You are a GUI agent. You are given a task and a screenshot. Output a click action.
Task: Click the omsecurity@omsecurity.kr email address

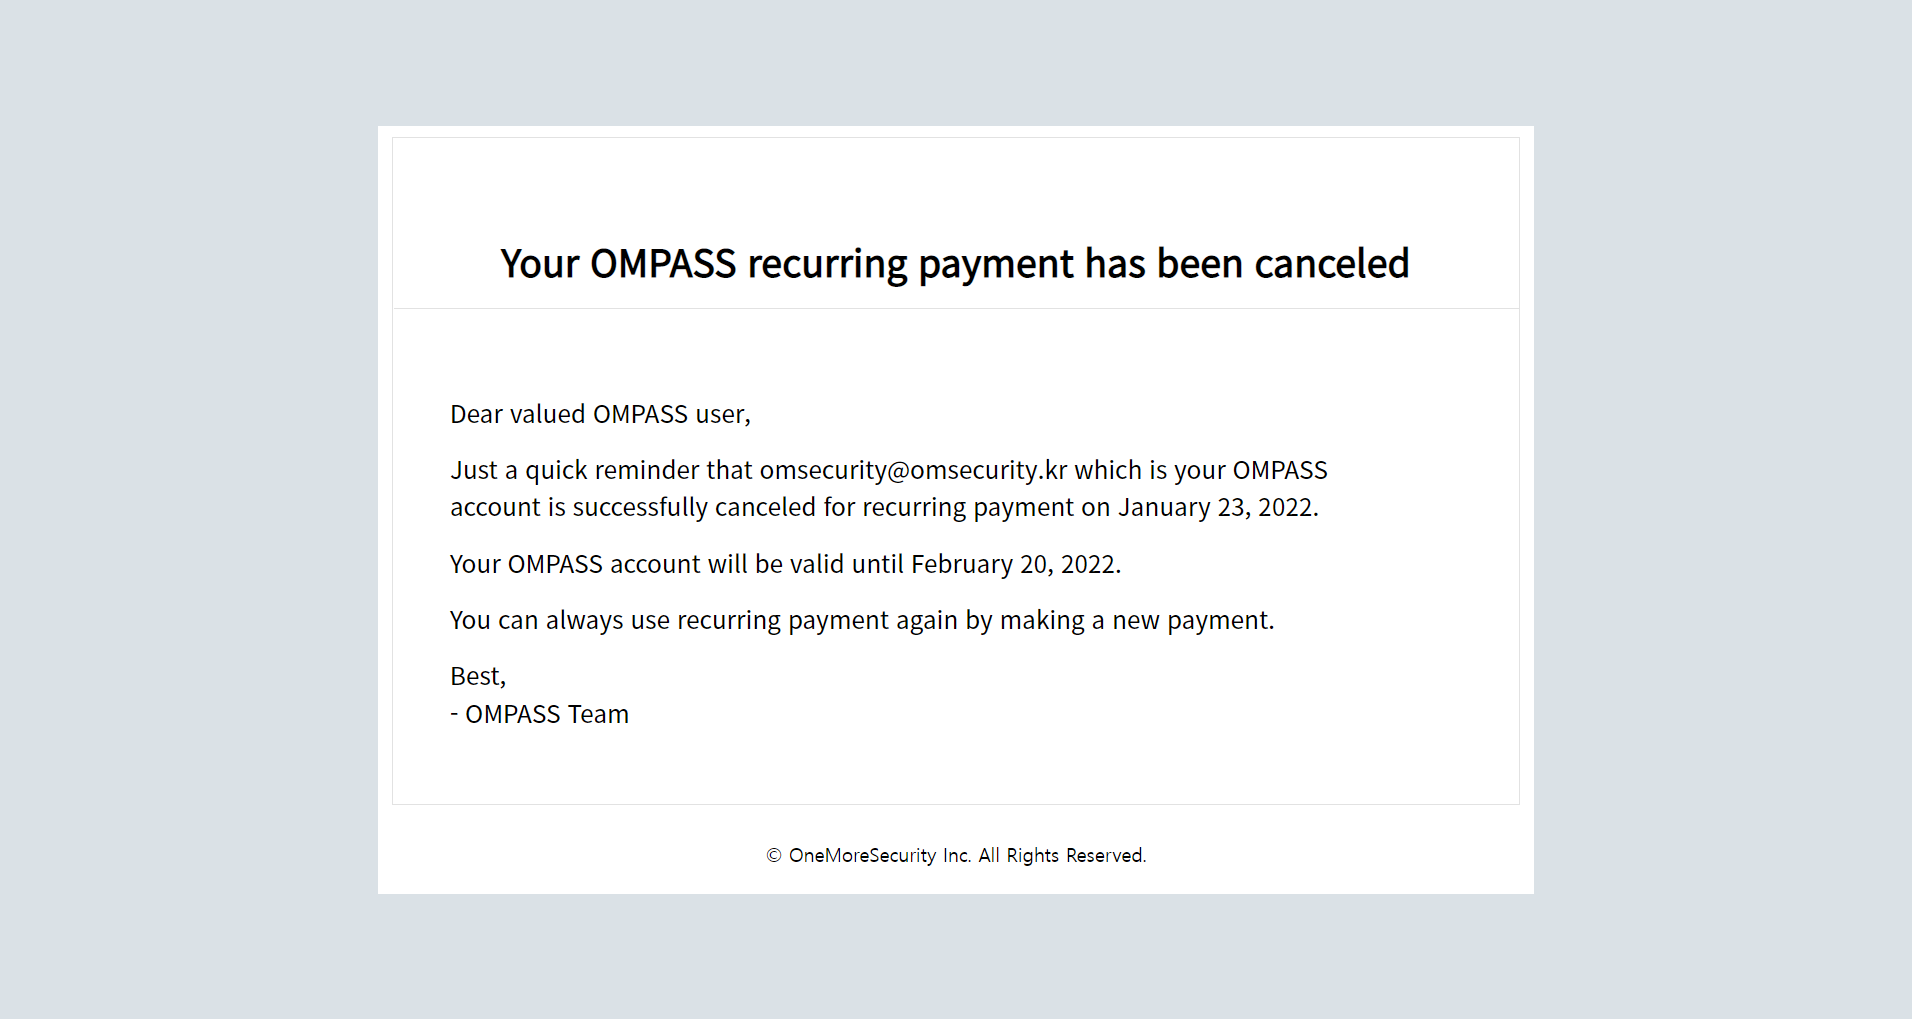click(x=913, y=470)
